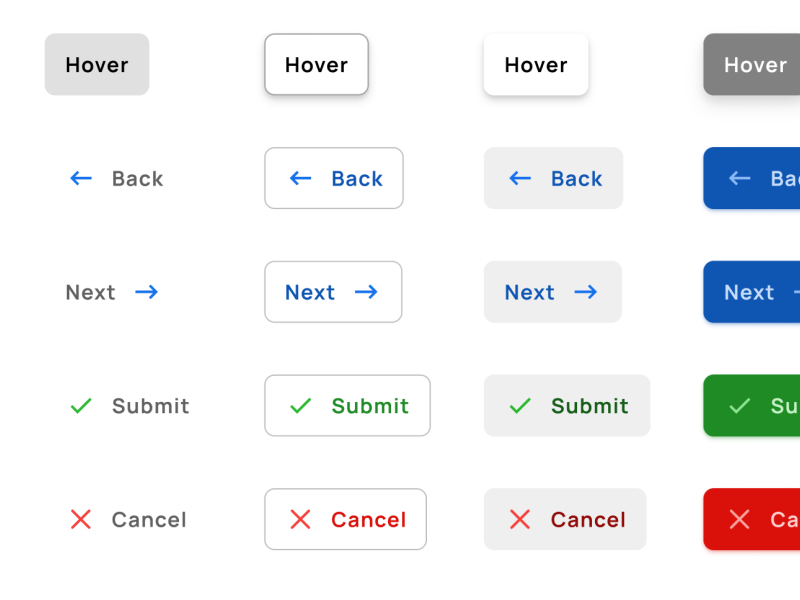Click the solid blue Next button
This screenshot has width=800, height=600.
pyautogui.click(x=752, y=292)
